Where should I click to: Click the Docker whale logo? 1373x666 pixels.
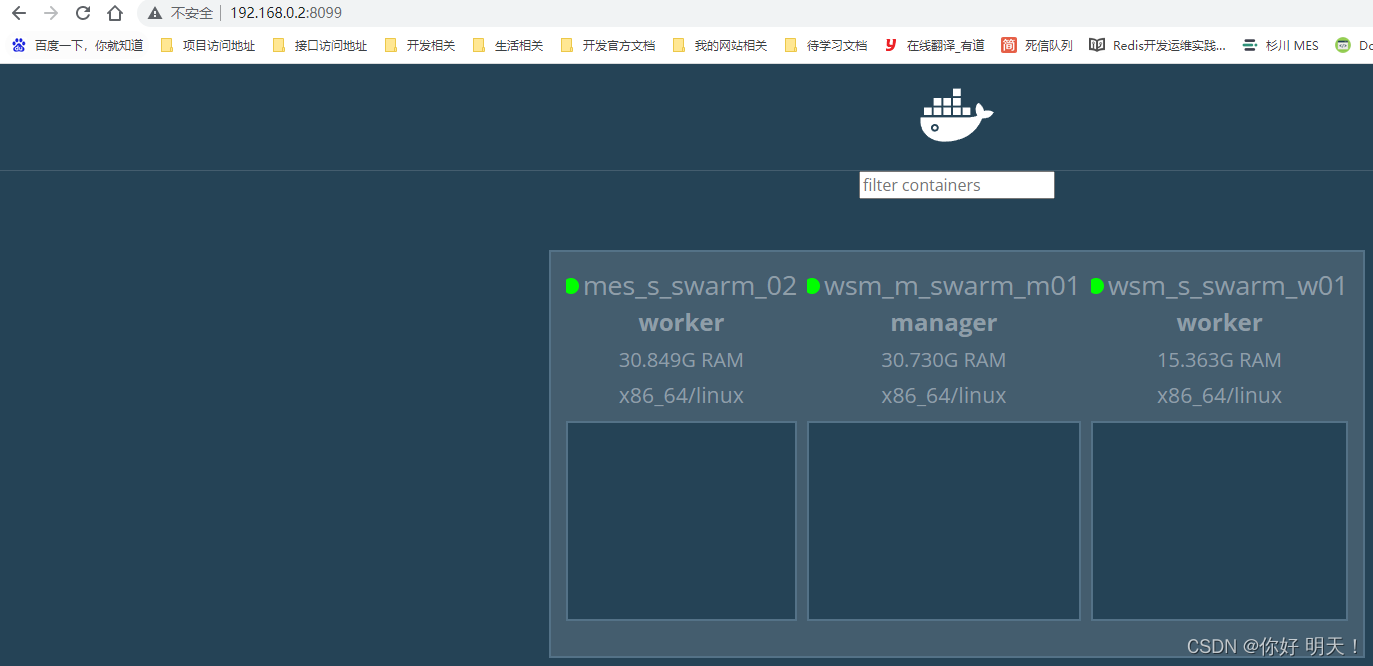click(956, 115)
